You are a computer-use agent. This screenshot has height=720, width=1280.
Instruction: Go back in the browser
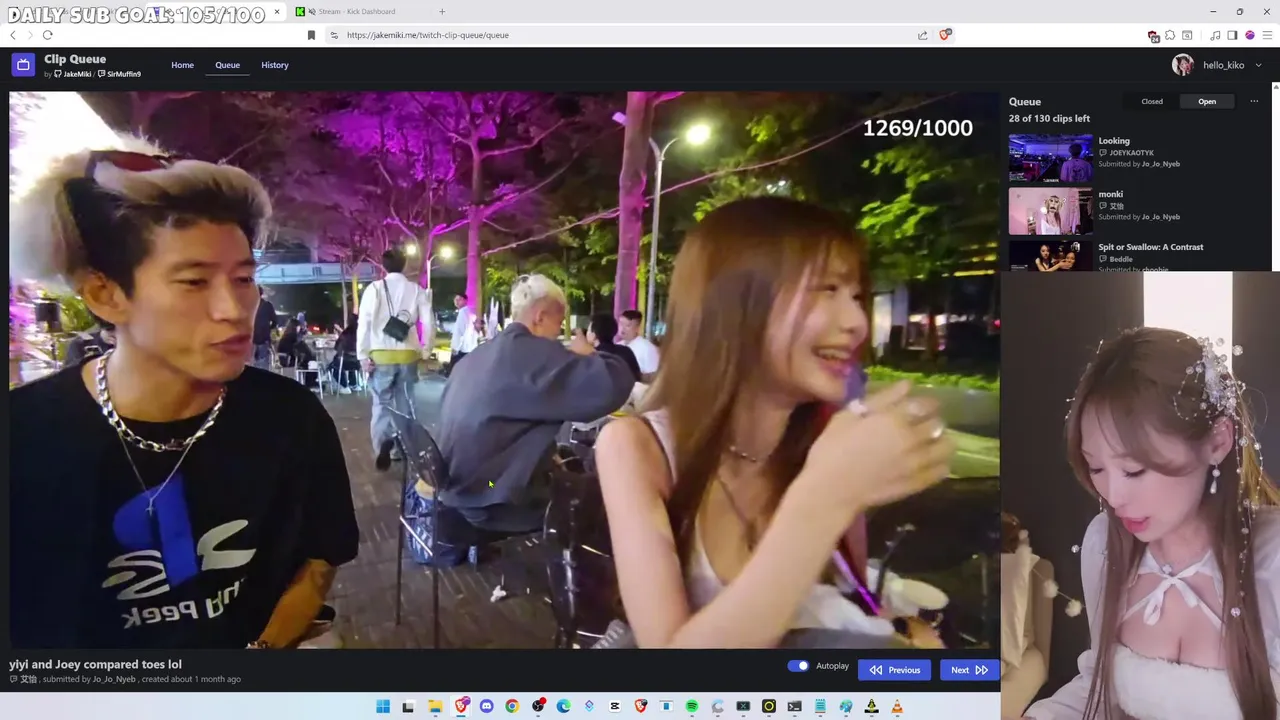pyautogui.click(x=13, y=35)
